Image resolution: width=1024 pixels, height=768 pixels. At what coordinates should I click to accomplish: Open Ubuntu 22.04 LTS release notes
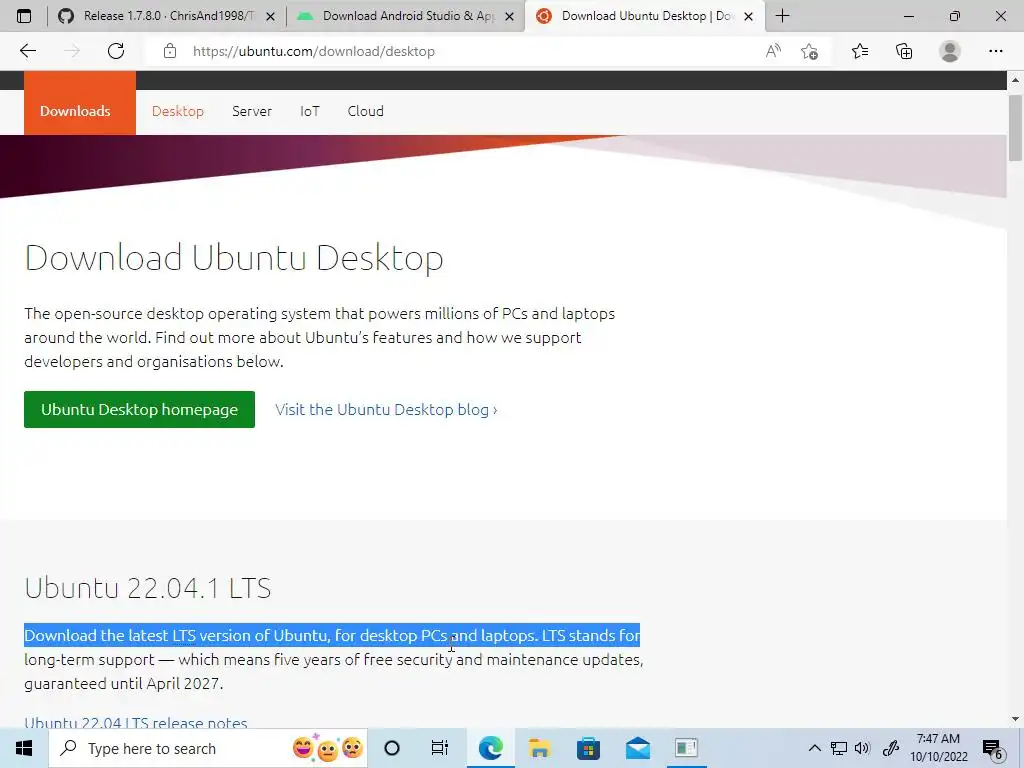[136, 722]
